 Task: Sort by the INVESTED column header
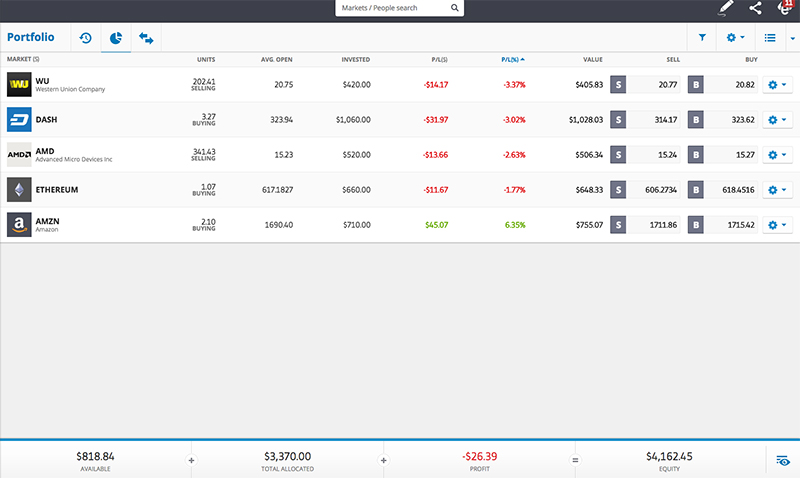(356, 60)
